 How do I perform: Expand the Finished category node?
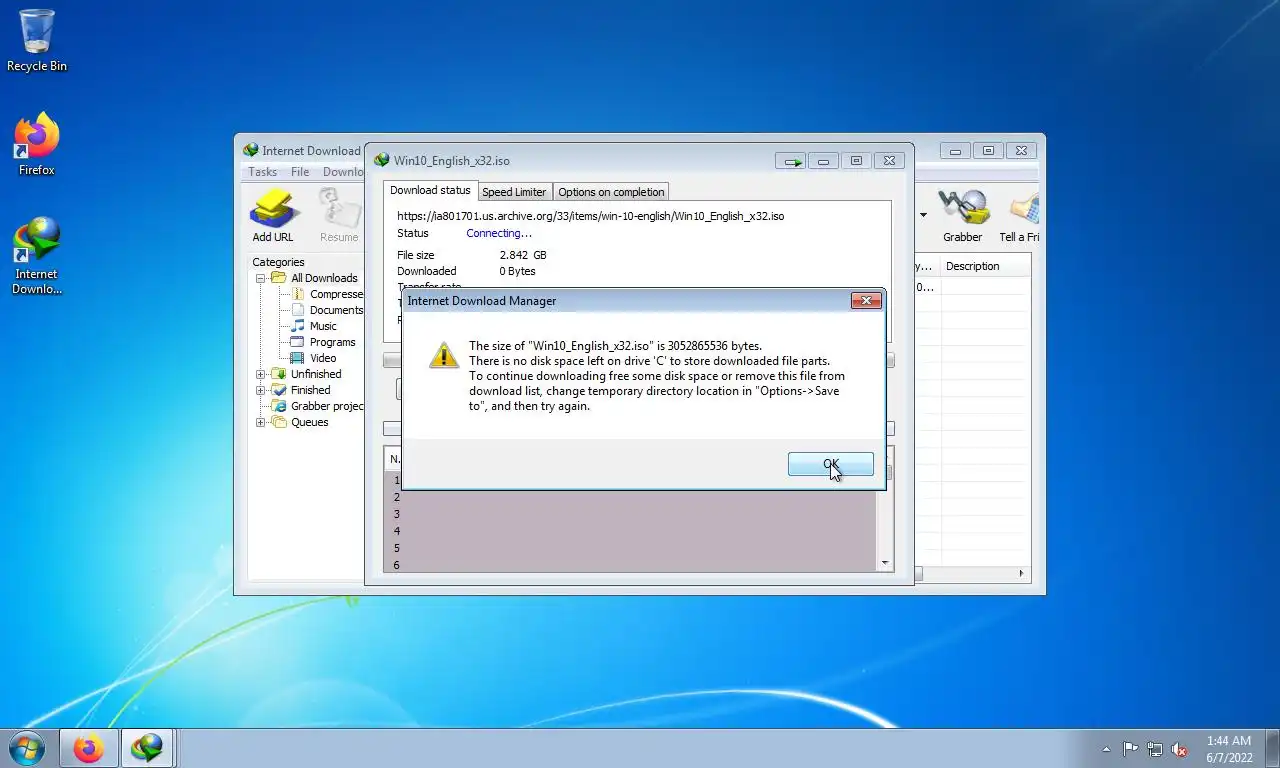261,390
